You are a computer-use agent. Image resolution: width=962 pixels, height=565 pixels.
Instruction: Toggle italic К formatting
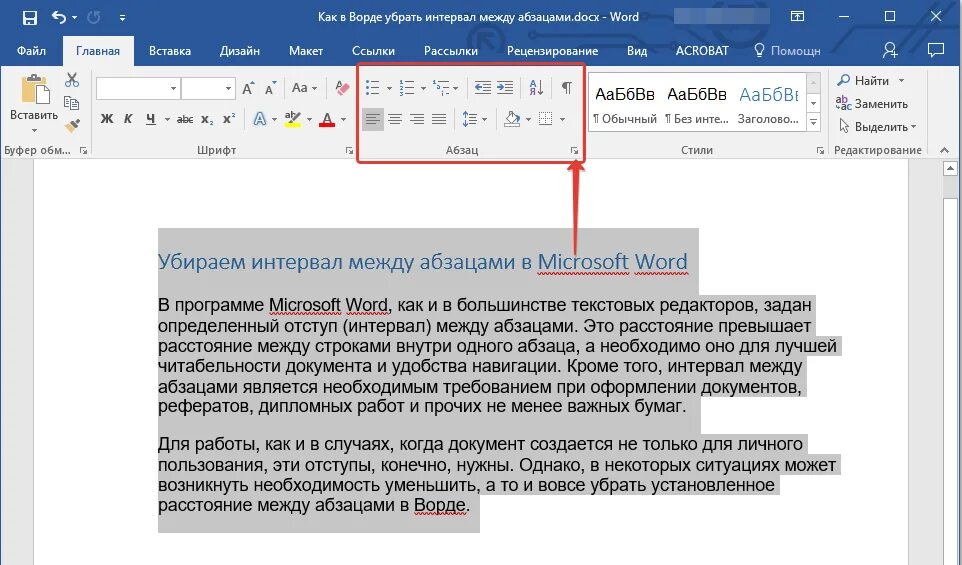128,119
